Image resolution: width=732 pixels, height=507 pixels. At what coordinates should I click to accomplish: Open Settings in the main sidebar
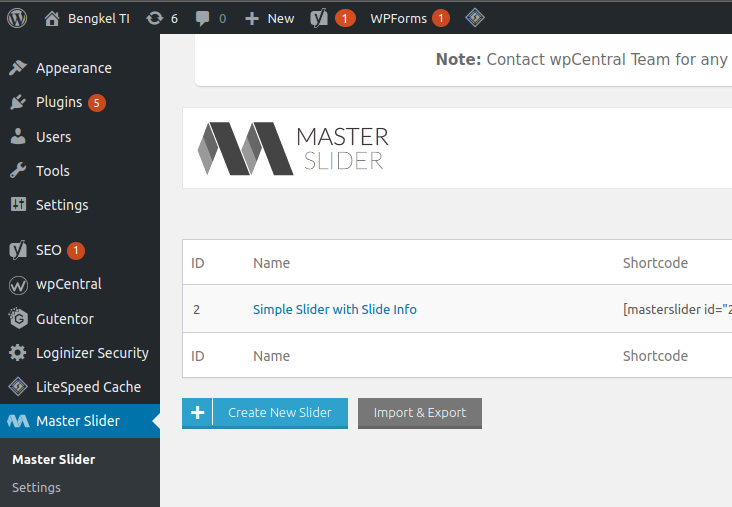[62, 205]
